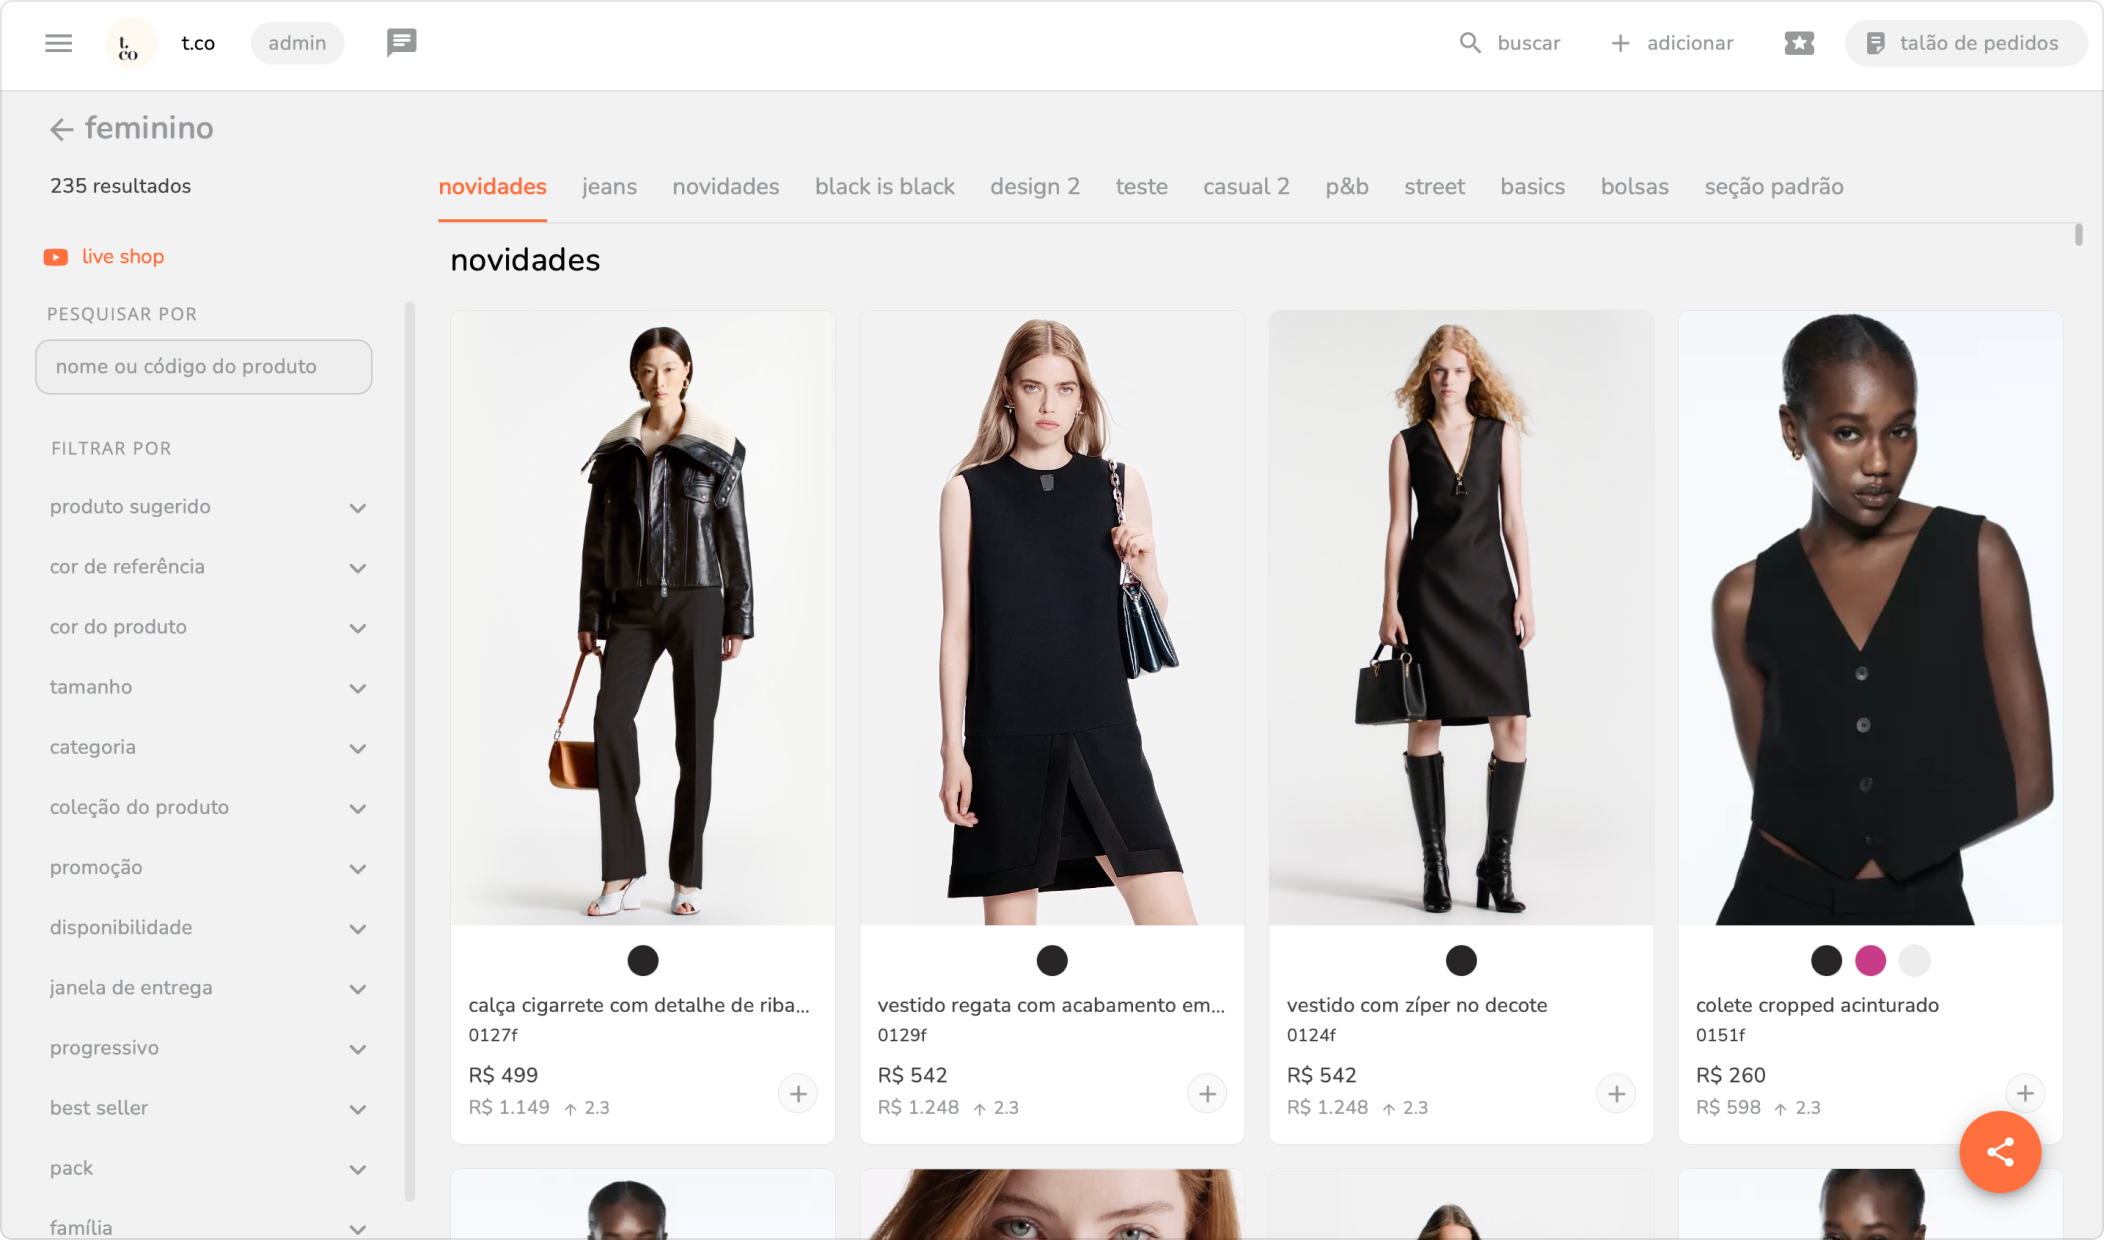Screen dimensions: 2104x1240
Task: Open the hamburger menu icon
Action: click(x=59, y=43)
